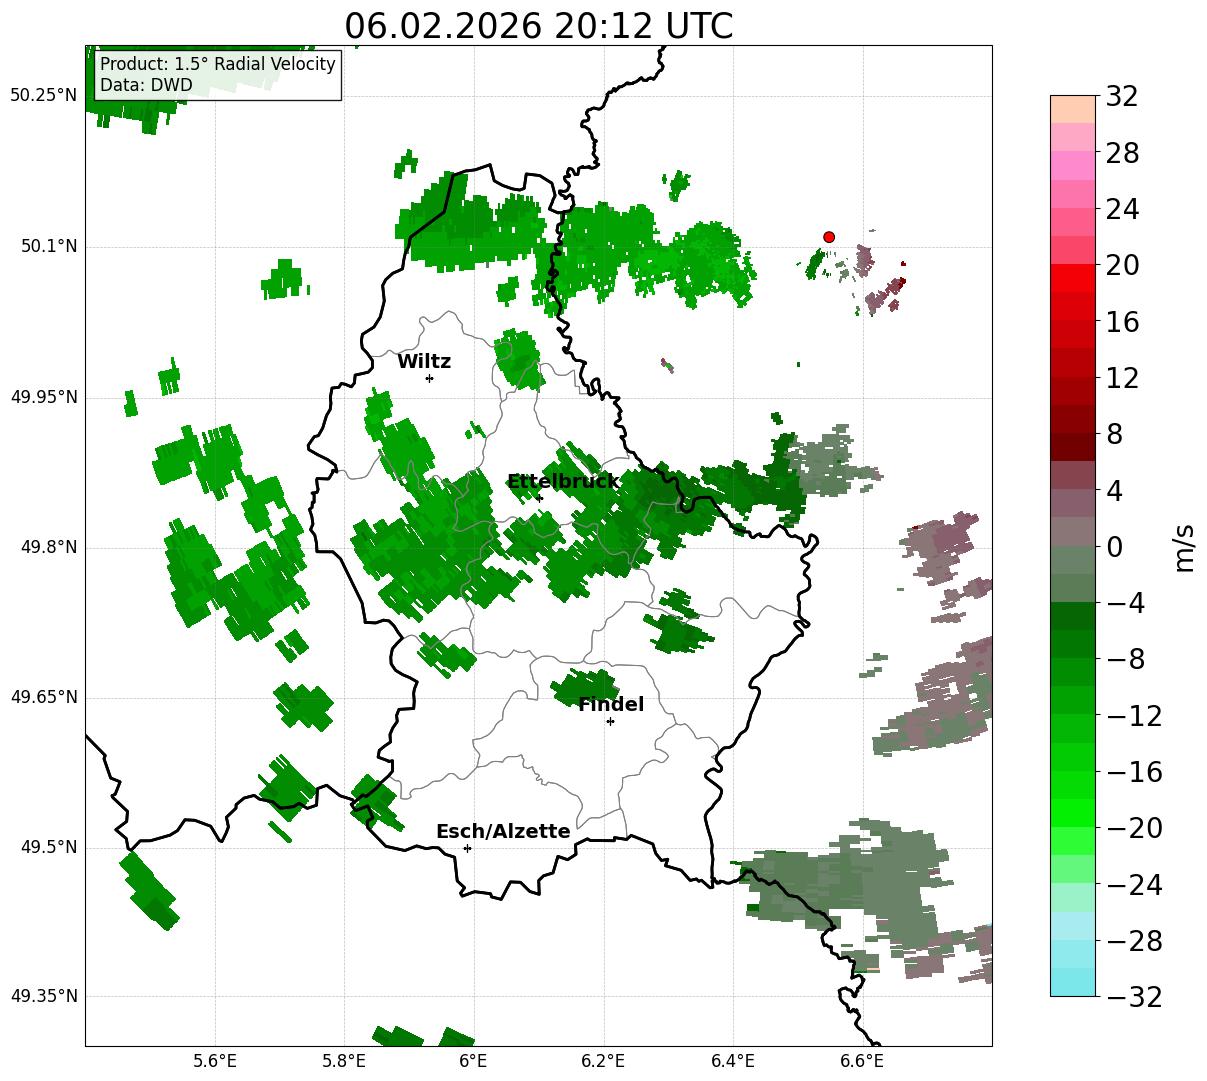
Task: Click the Esch/Alzette city label
Action: (503, 832)
